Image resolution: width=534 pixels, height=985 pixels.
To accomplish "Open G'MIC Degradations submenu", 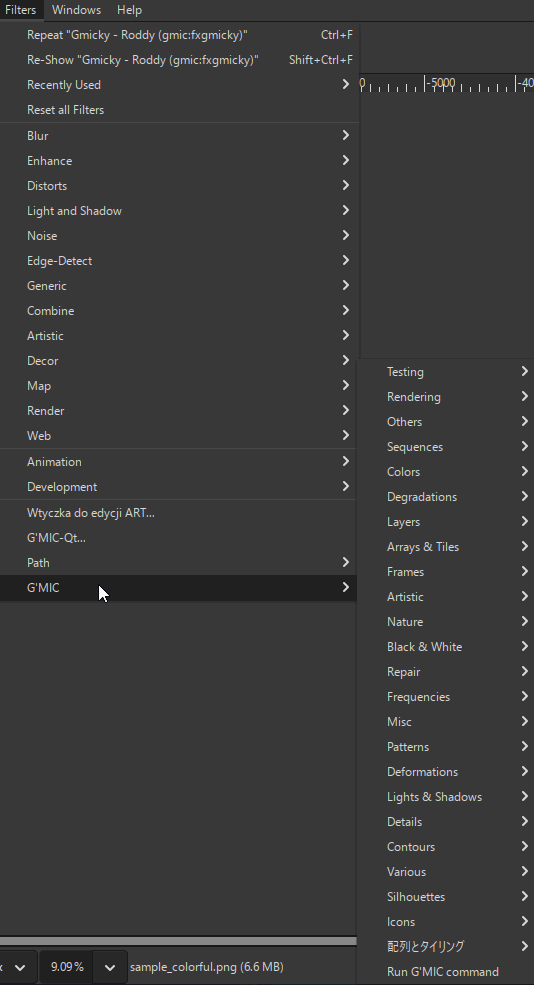I will 445,497.
